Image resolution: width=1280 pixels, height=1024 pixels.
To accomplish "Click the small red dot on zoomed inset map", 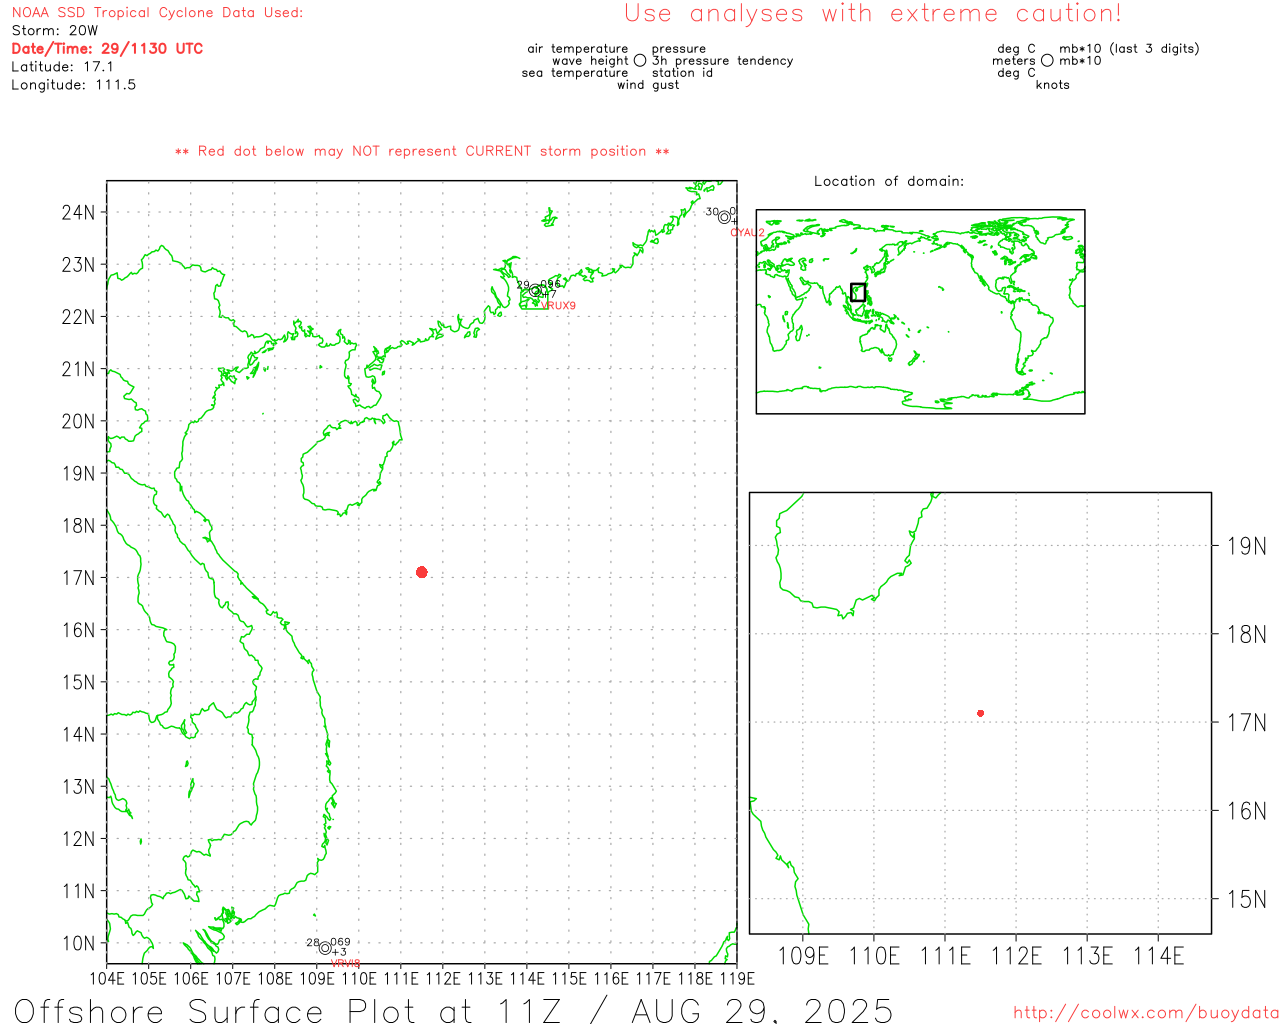I will [x=980, y=713].
